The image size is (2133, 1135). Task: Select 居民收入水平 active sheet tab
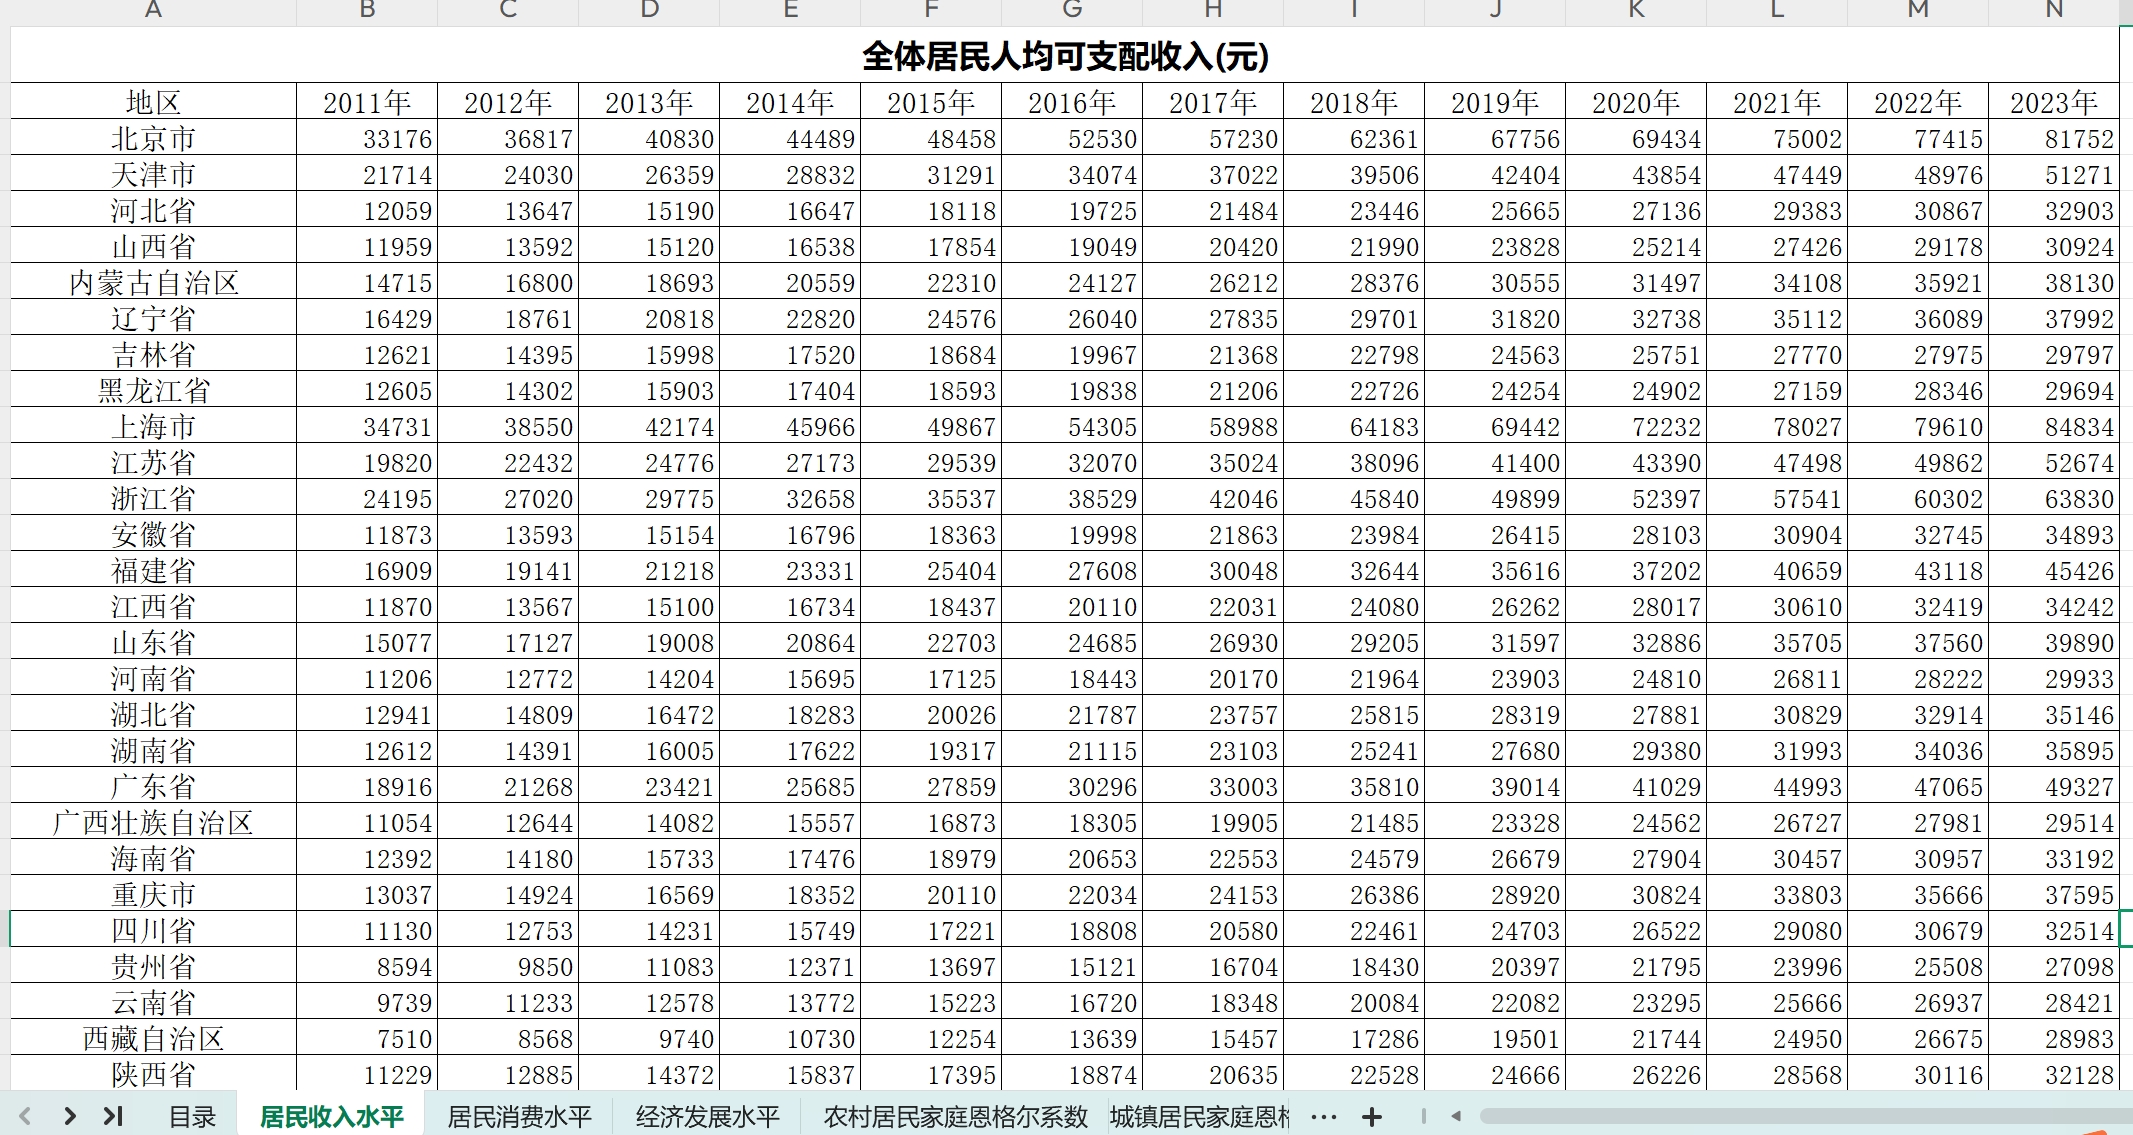coord(331,1117)
